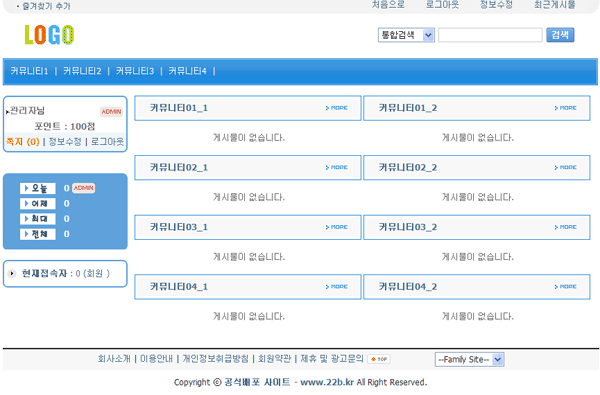
Task: Open 최근게시물 in the top menu
Action: (555, 5)
